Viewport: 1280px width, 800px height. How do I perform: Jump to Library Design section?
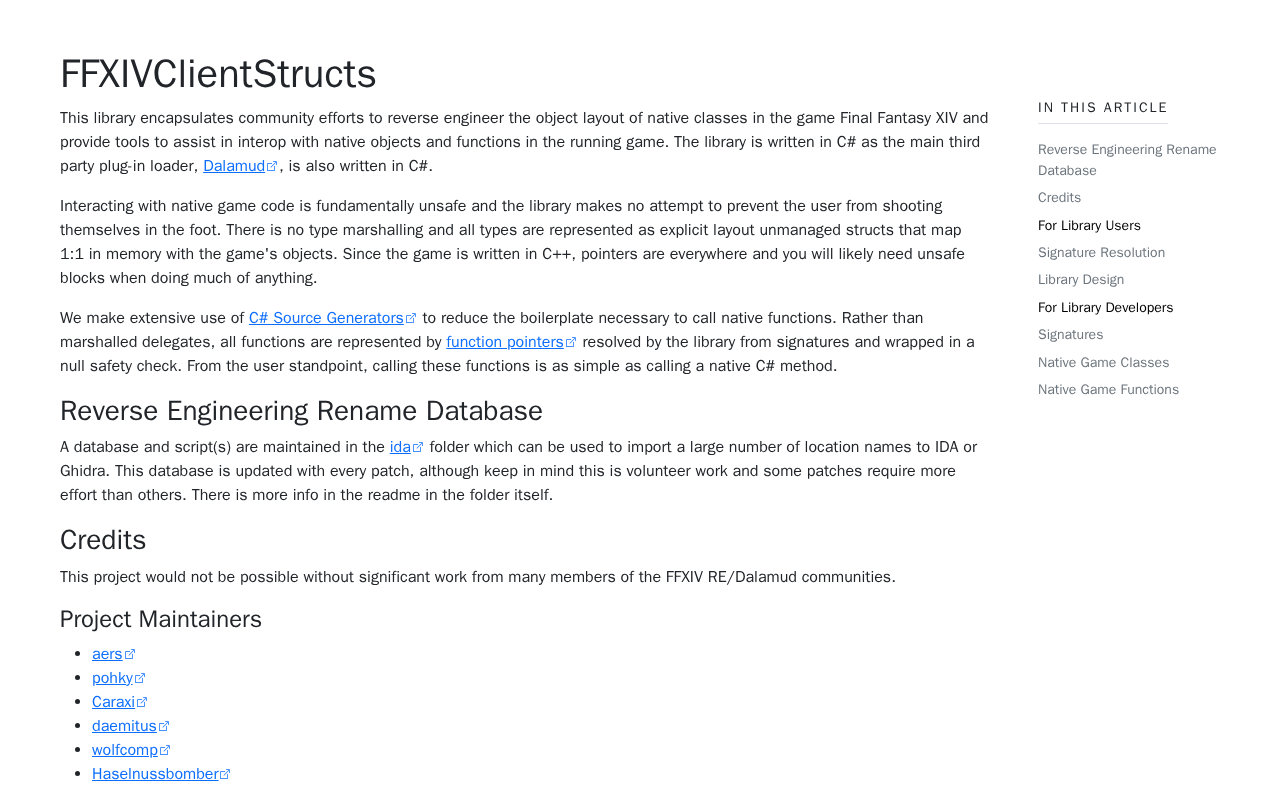click(1080, 280)
